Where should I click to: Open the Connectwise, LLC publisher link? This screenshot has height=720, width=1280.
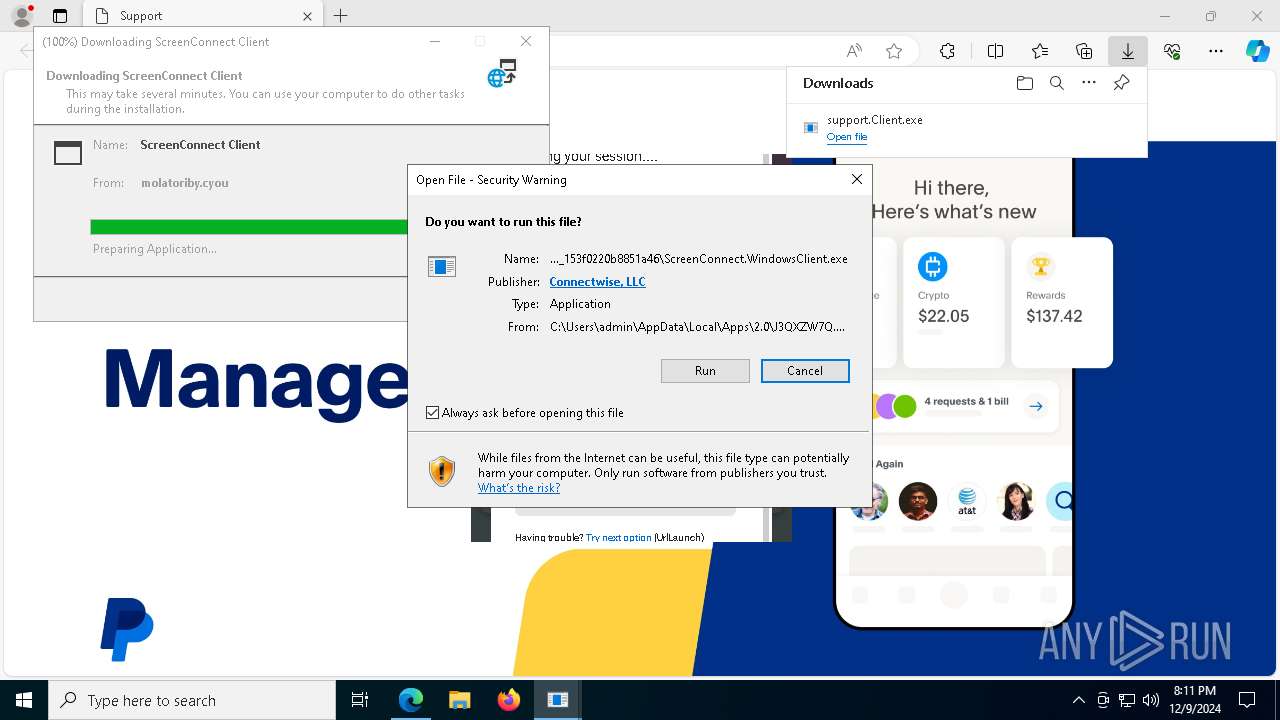[597, 282]
